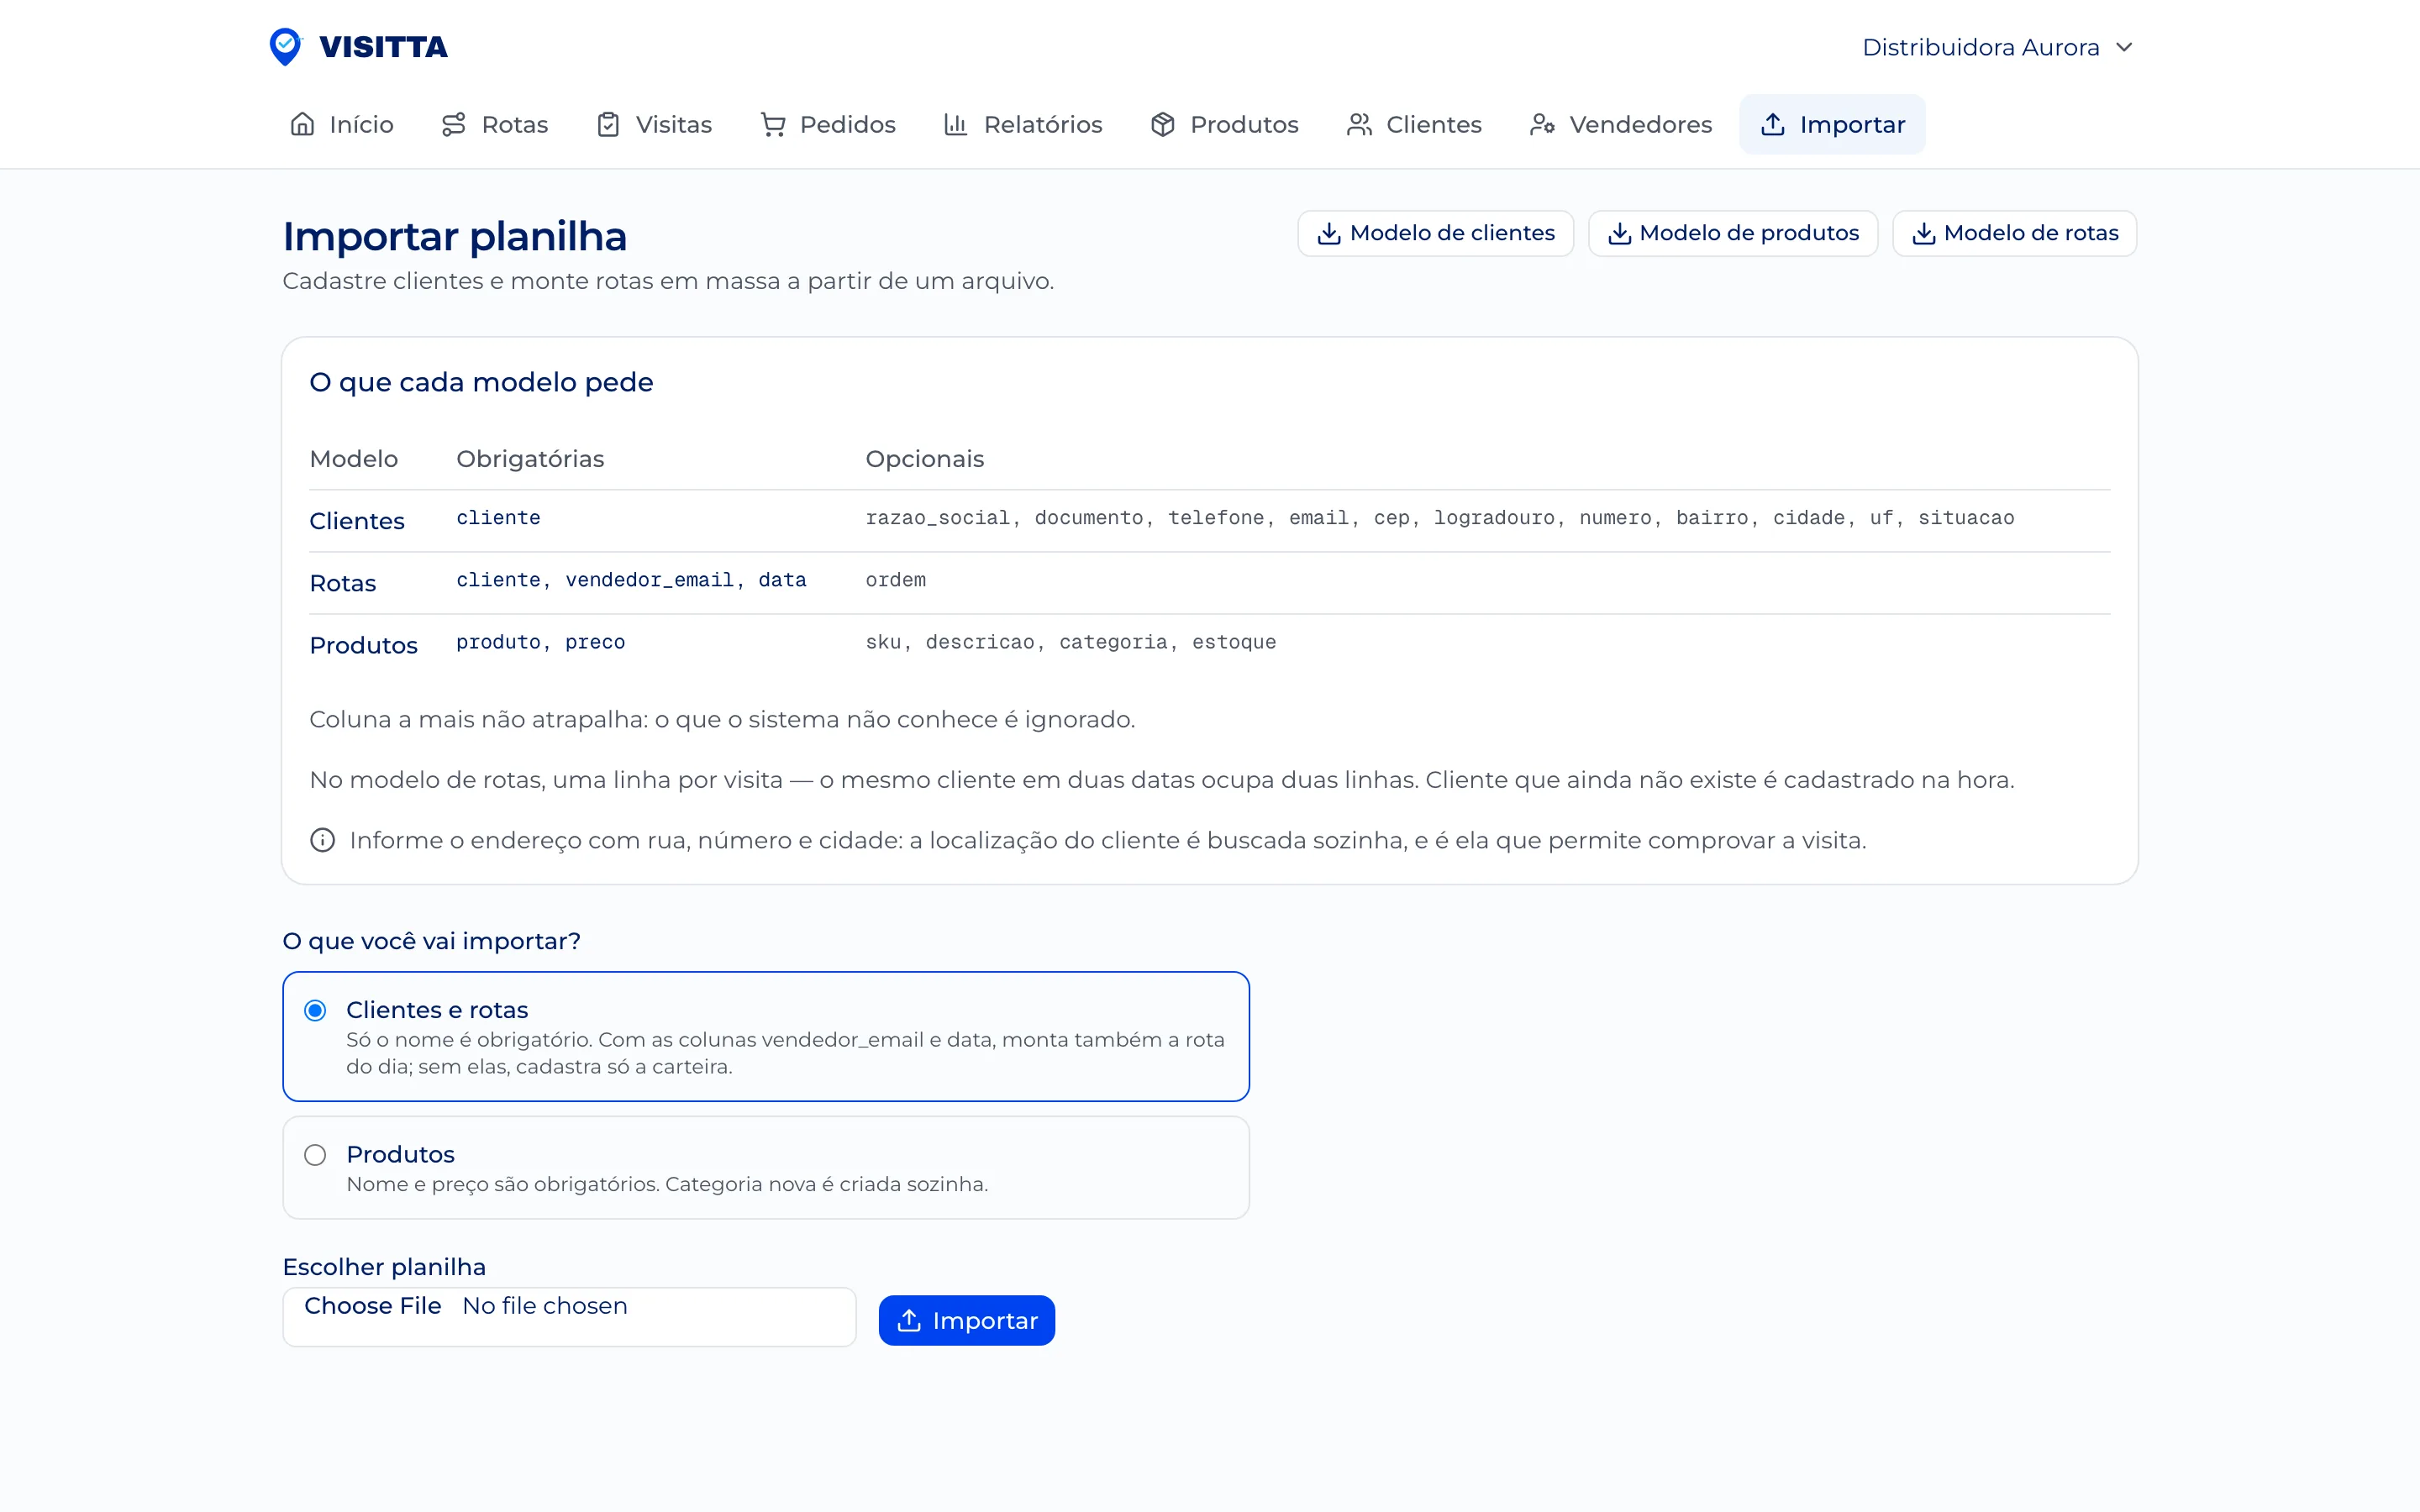
Task: Click the 'cliente, vendedor_email, data' cell
Action: 631,580
